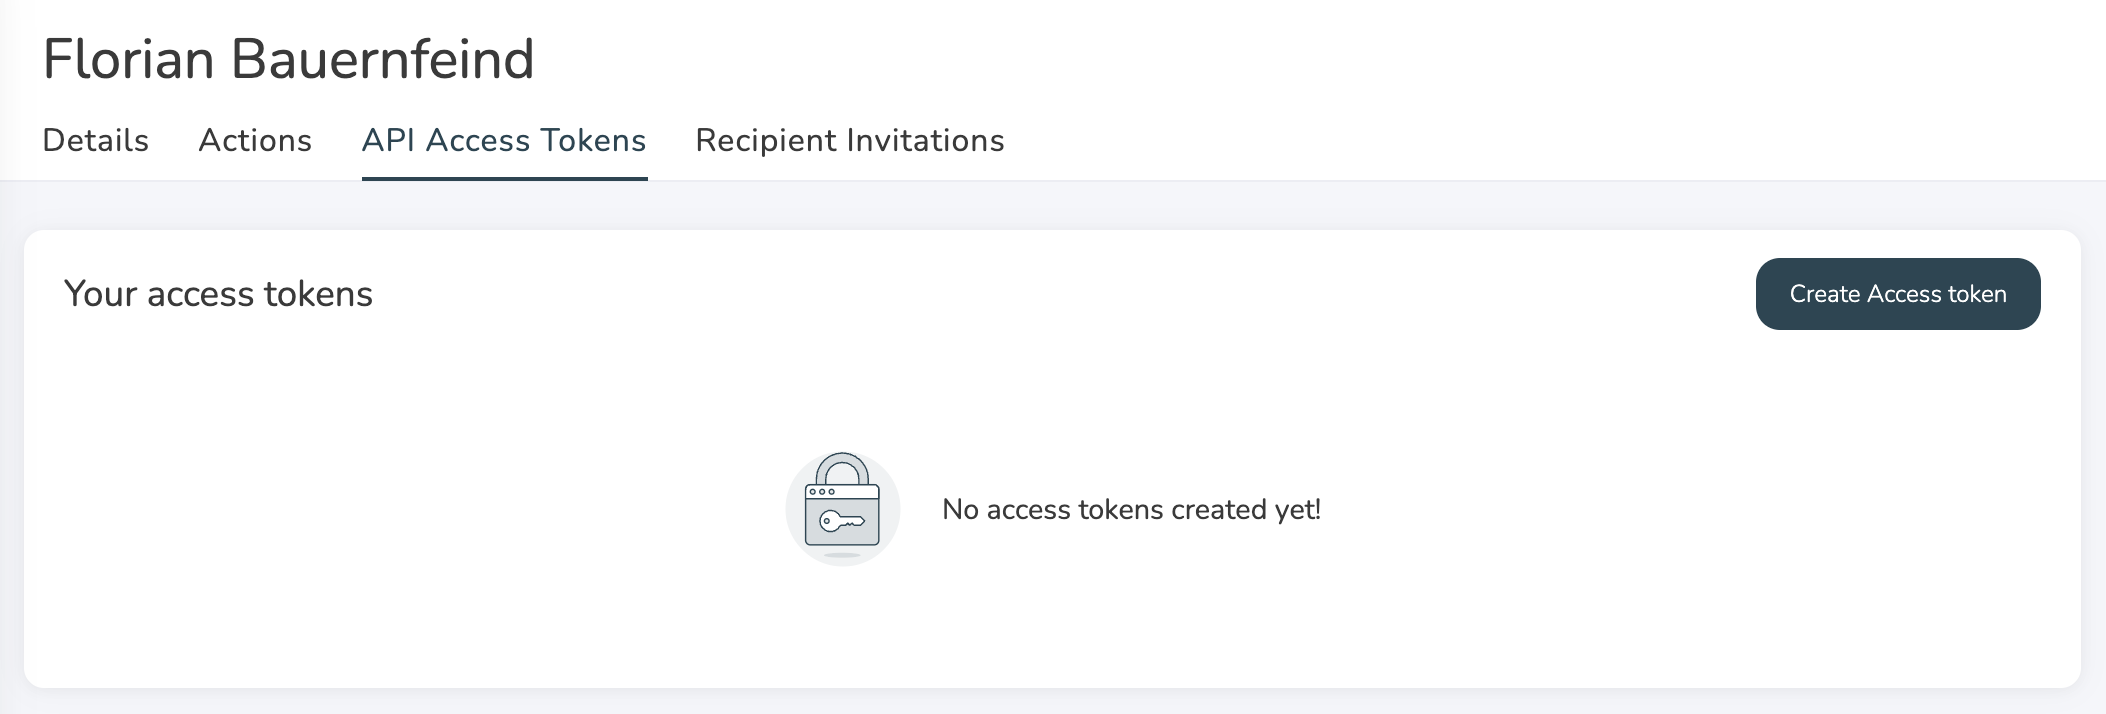The height and width of the screenshot is (714, 2106).
Task: Click the shadow beneath the padlock icon
Action: tap(842, 554)
